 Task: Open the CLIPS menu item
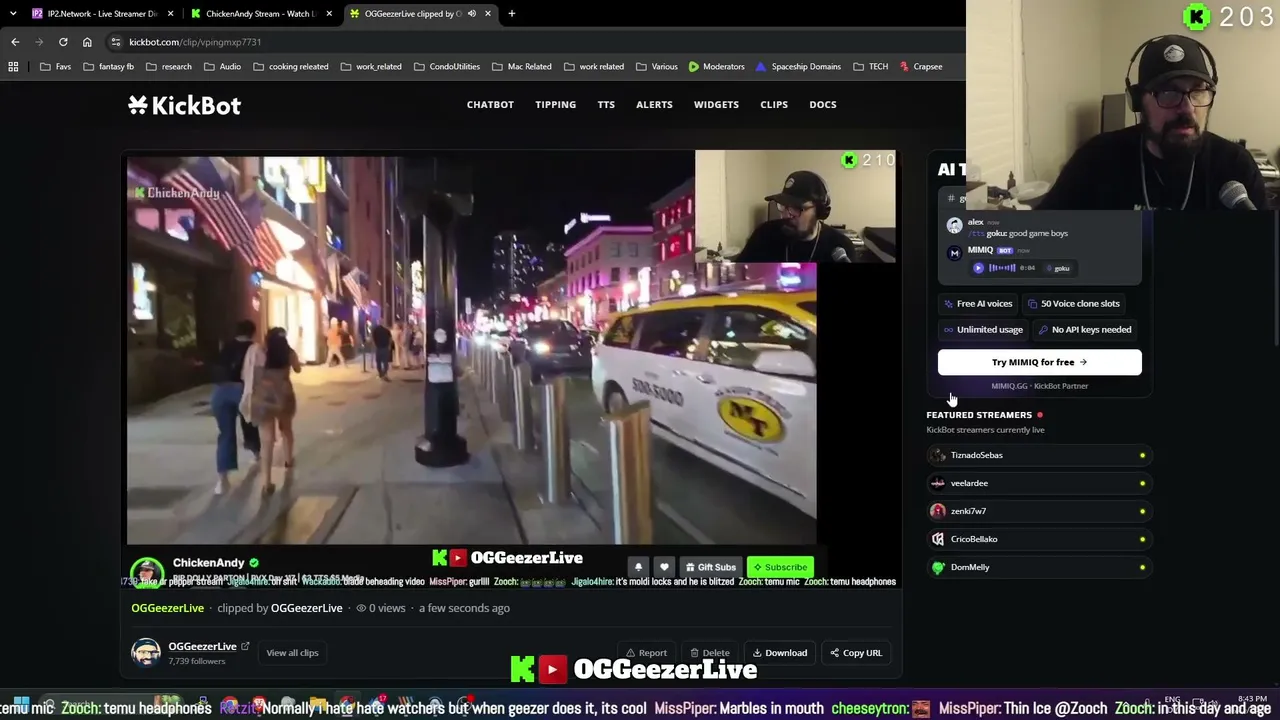(774, 105)
